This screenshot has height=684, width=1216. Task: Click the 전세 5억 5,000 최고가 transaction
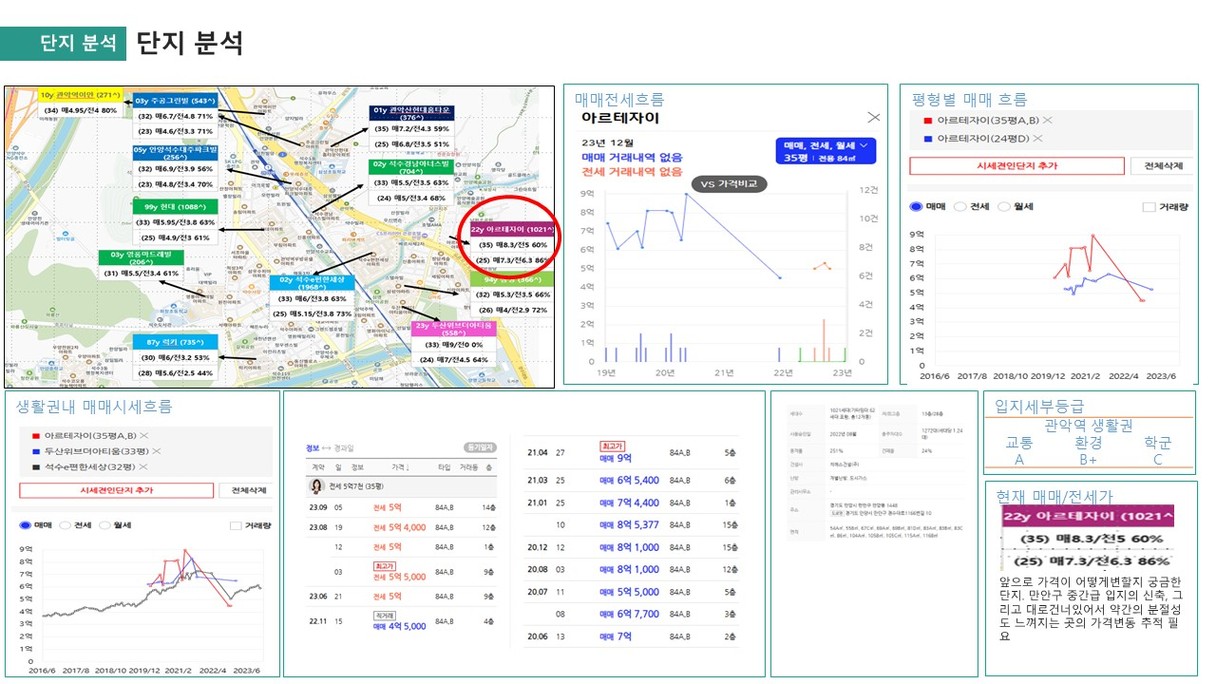point(400,572)
